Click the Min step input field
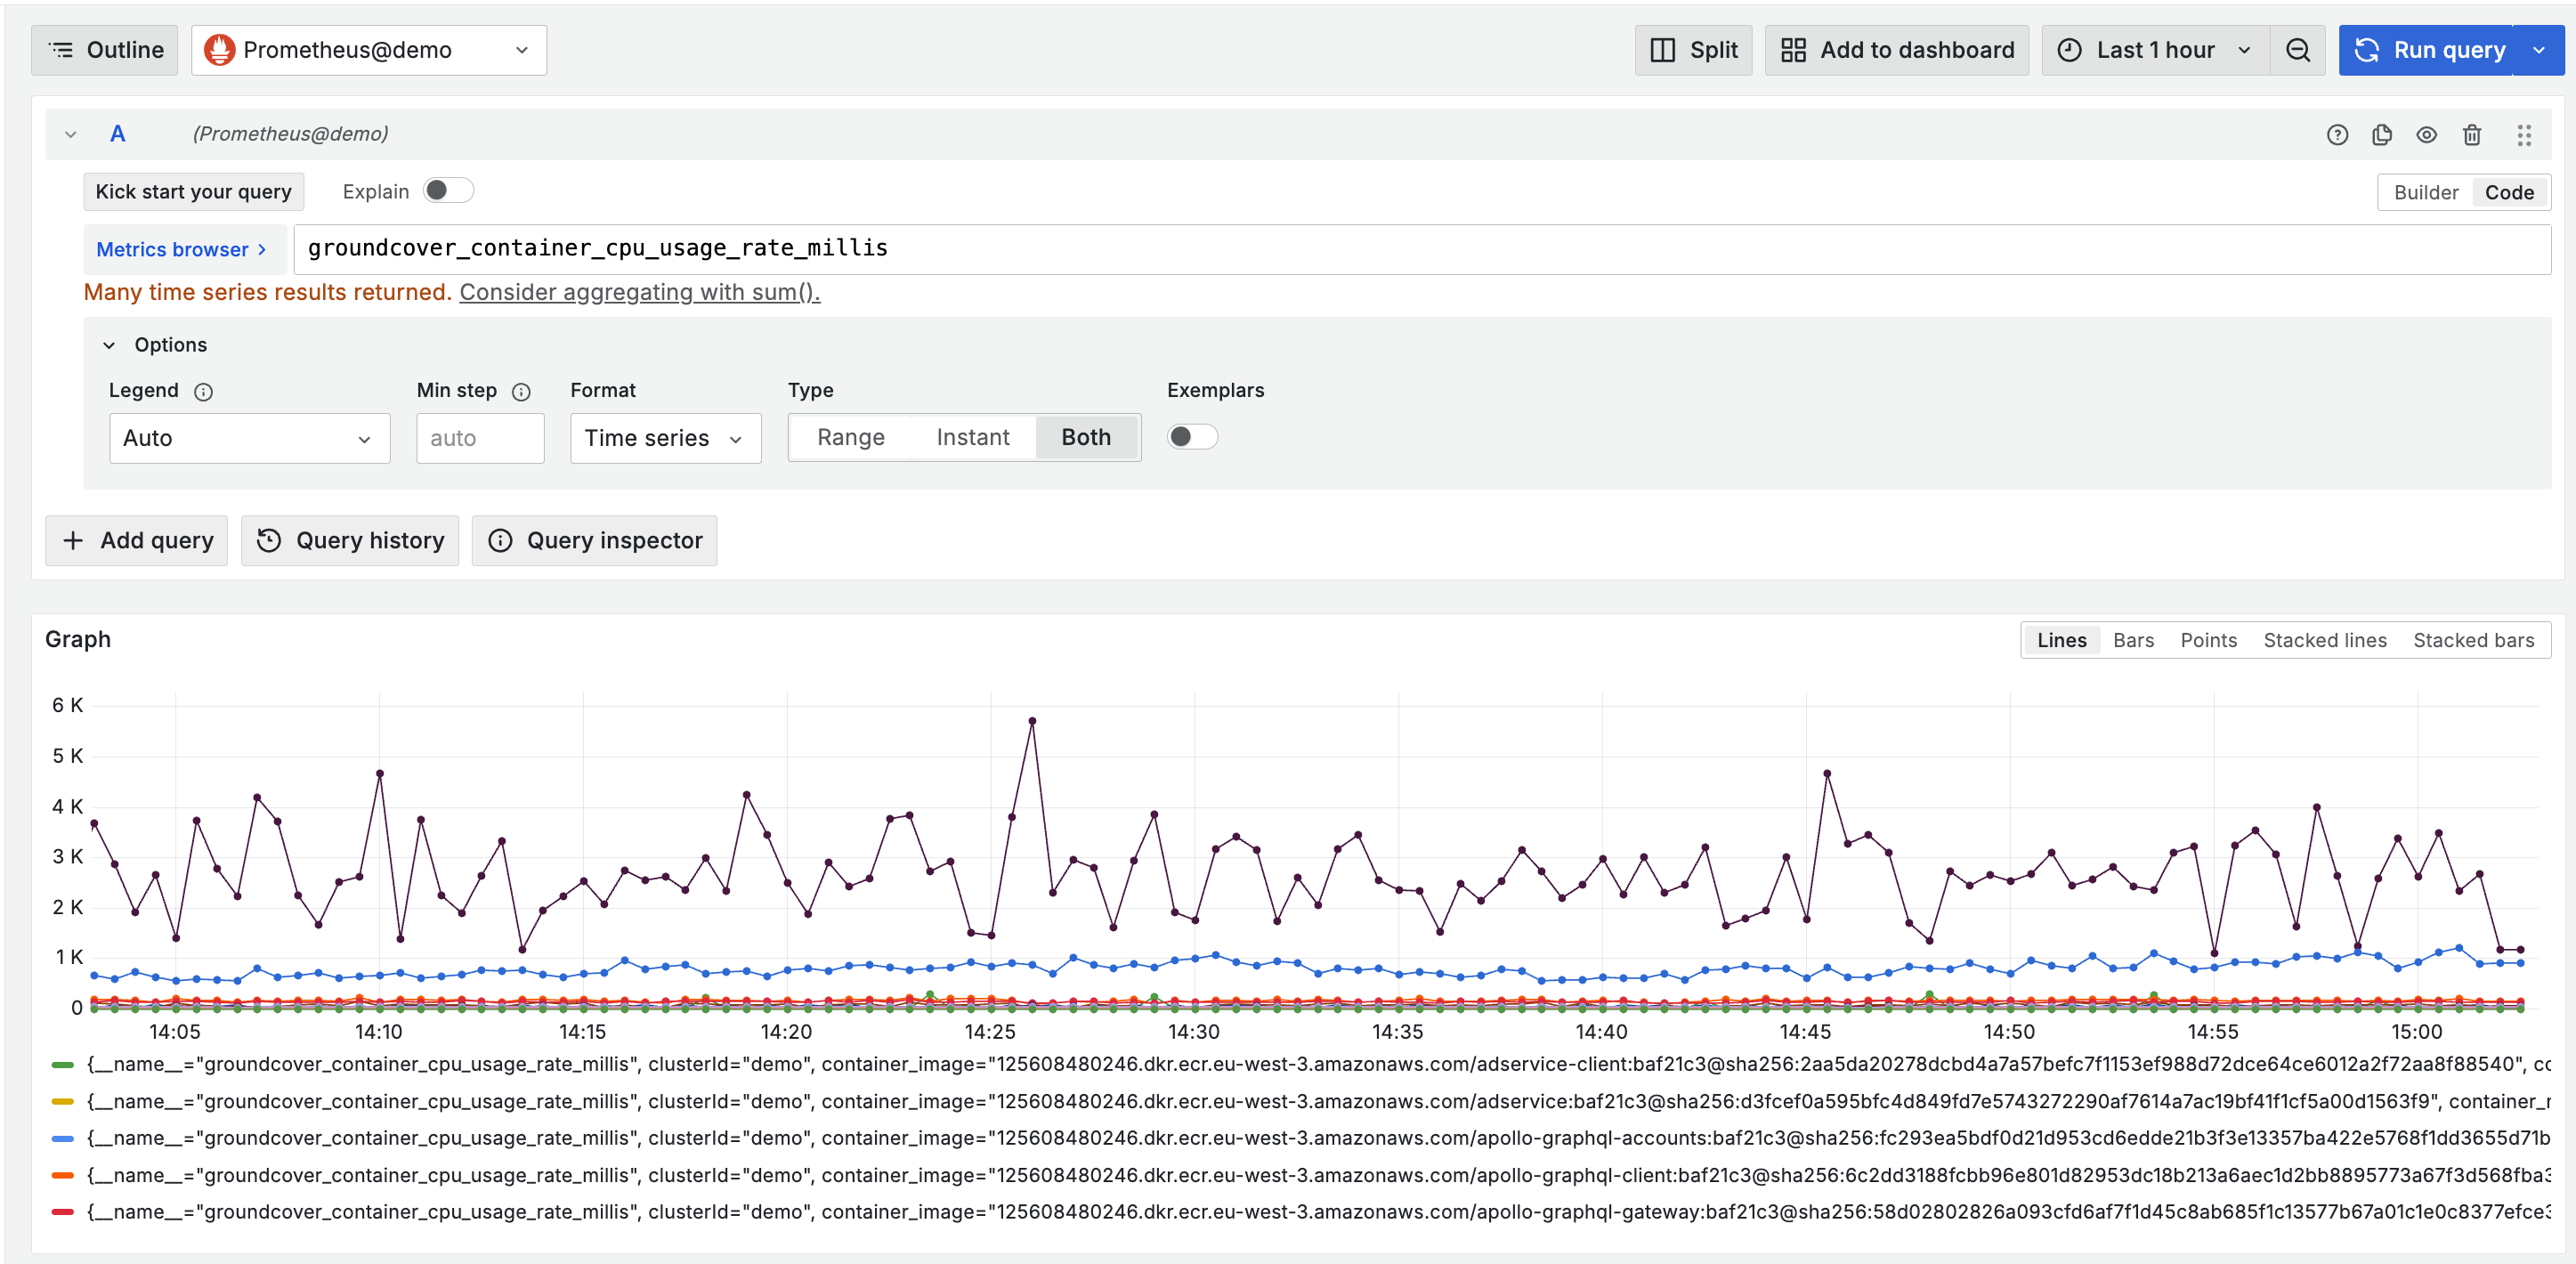This screenshot has width=2576, height=1264. pos(480,438)
